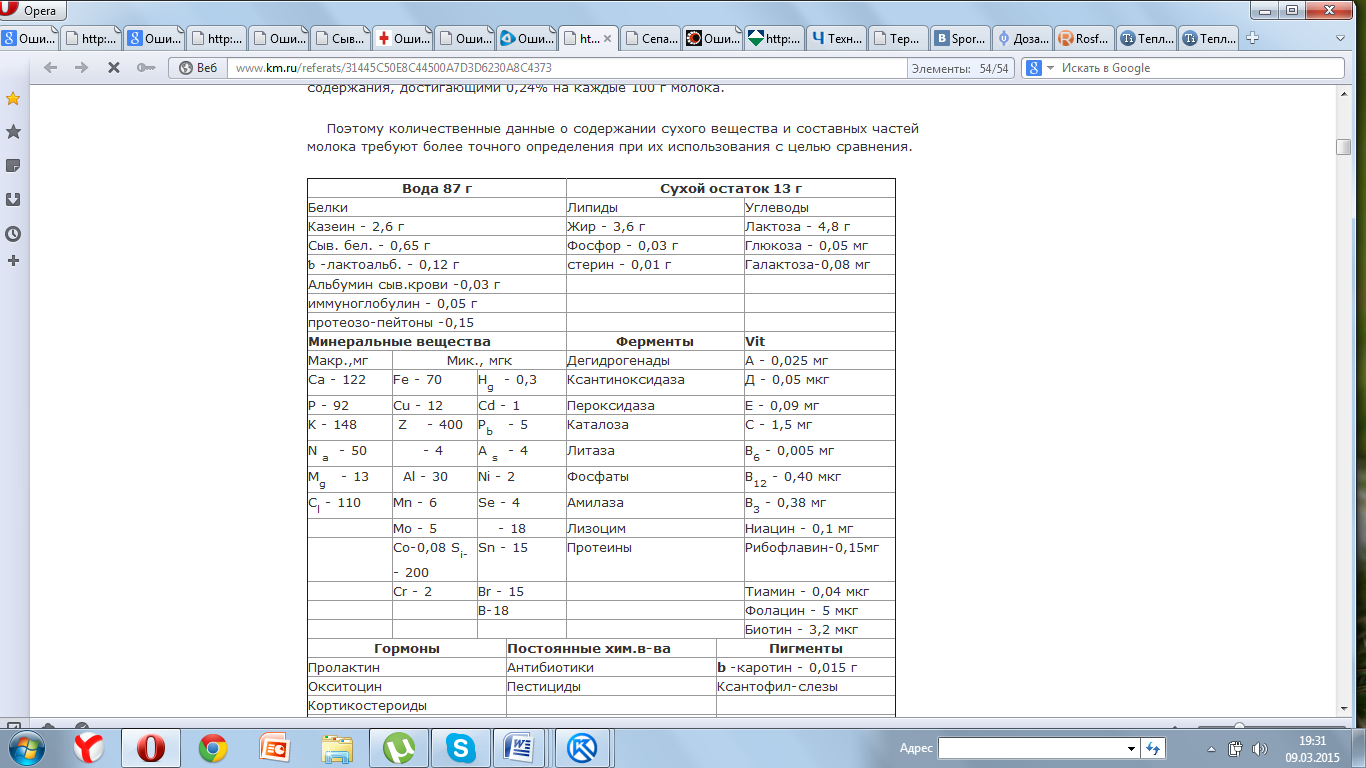Open the Google search engine dropdown
The height and width of the screenshot is (768, 1366).
click(1039, 68)
